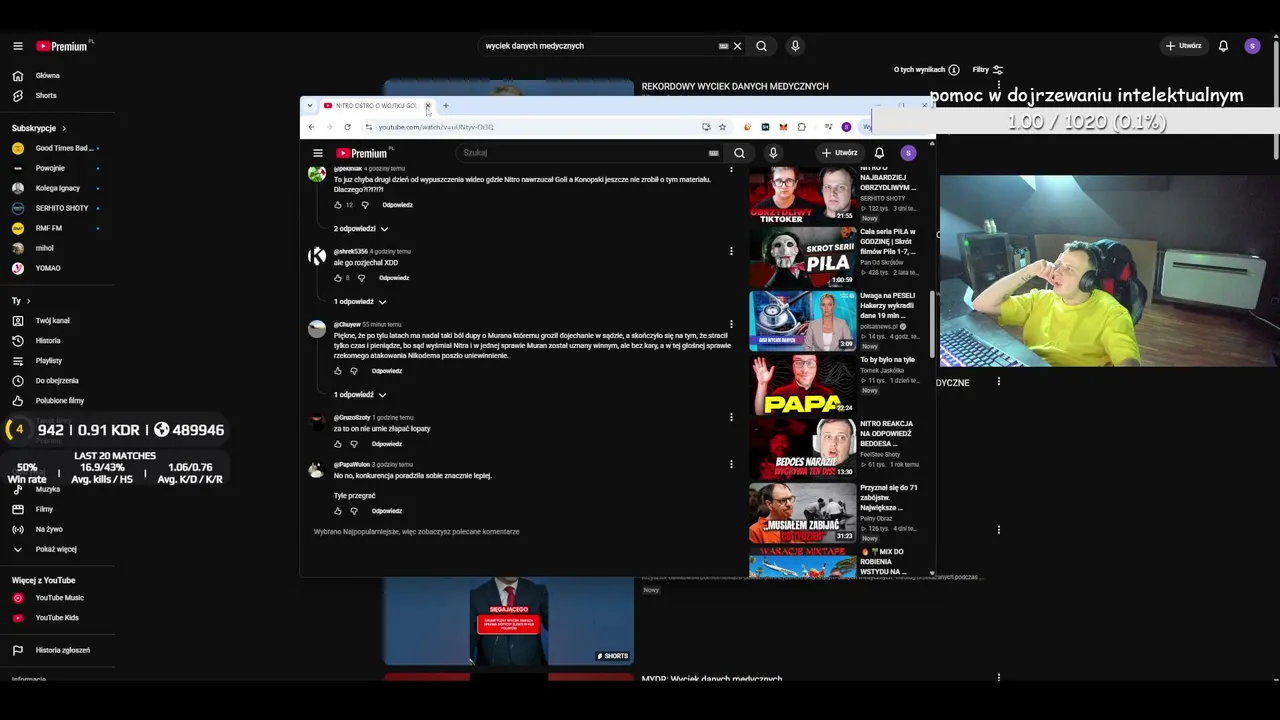Viewport: 1280px width, 720px height.
Task: Open the Utwórz menu in the front window
Action: click(840, 153)
